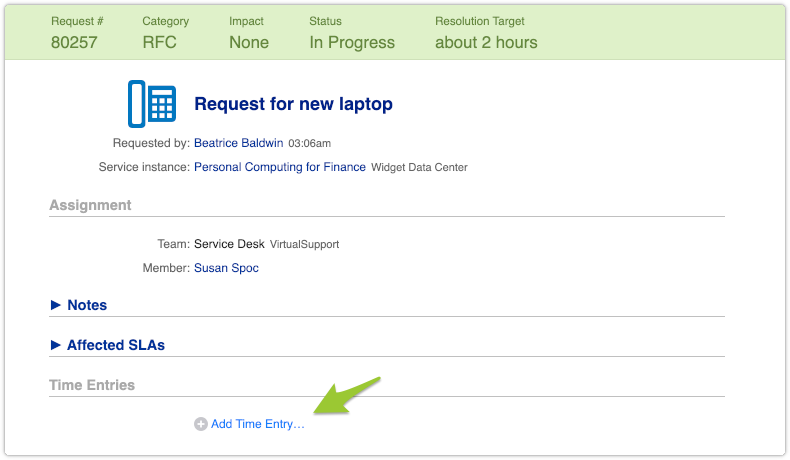Screen dimensions: 790x460
Task: Click the Service instance label
Action: pyautogui.click(x=144, y=167)
